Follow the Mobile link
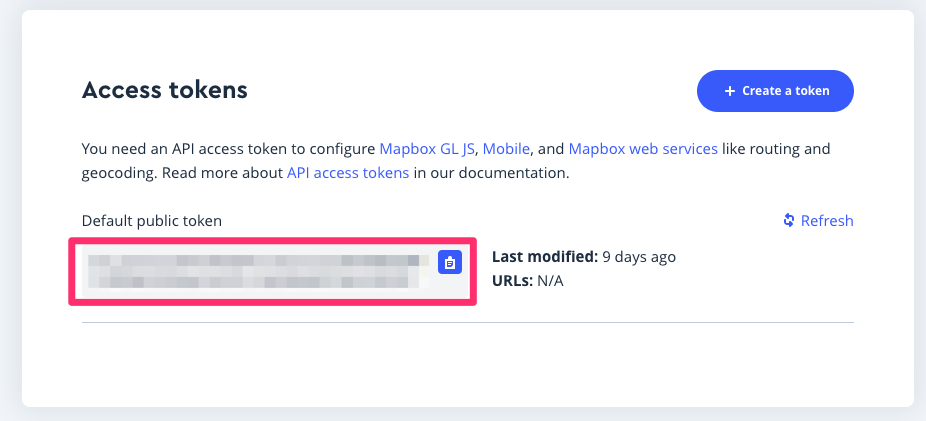The image size is (926, 421). pyautogui.click(x=507, y=149)
